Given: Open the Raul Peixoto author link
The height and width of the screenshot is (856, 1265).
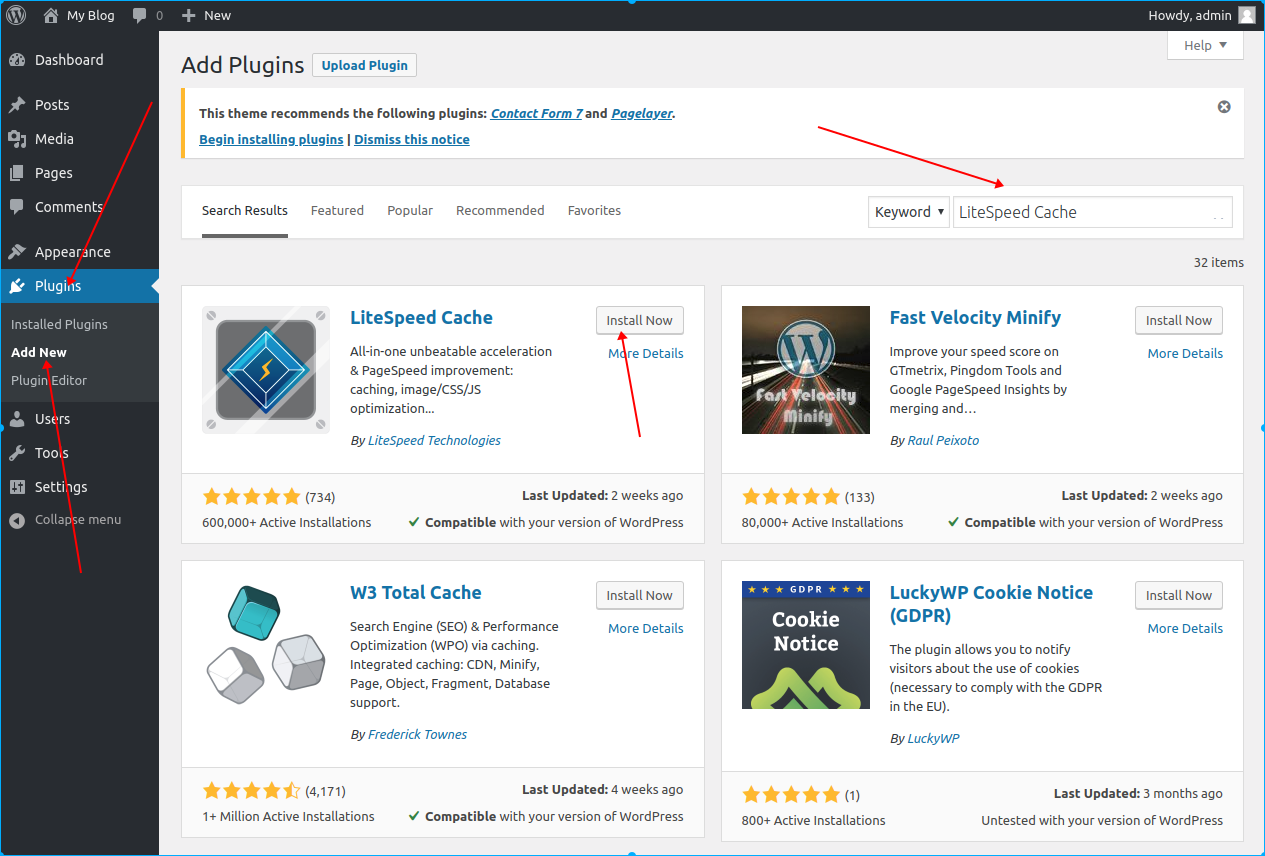Looking at the screenshot, I should [943, 441].
